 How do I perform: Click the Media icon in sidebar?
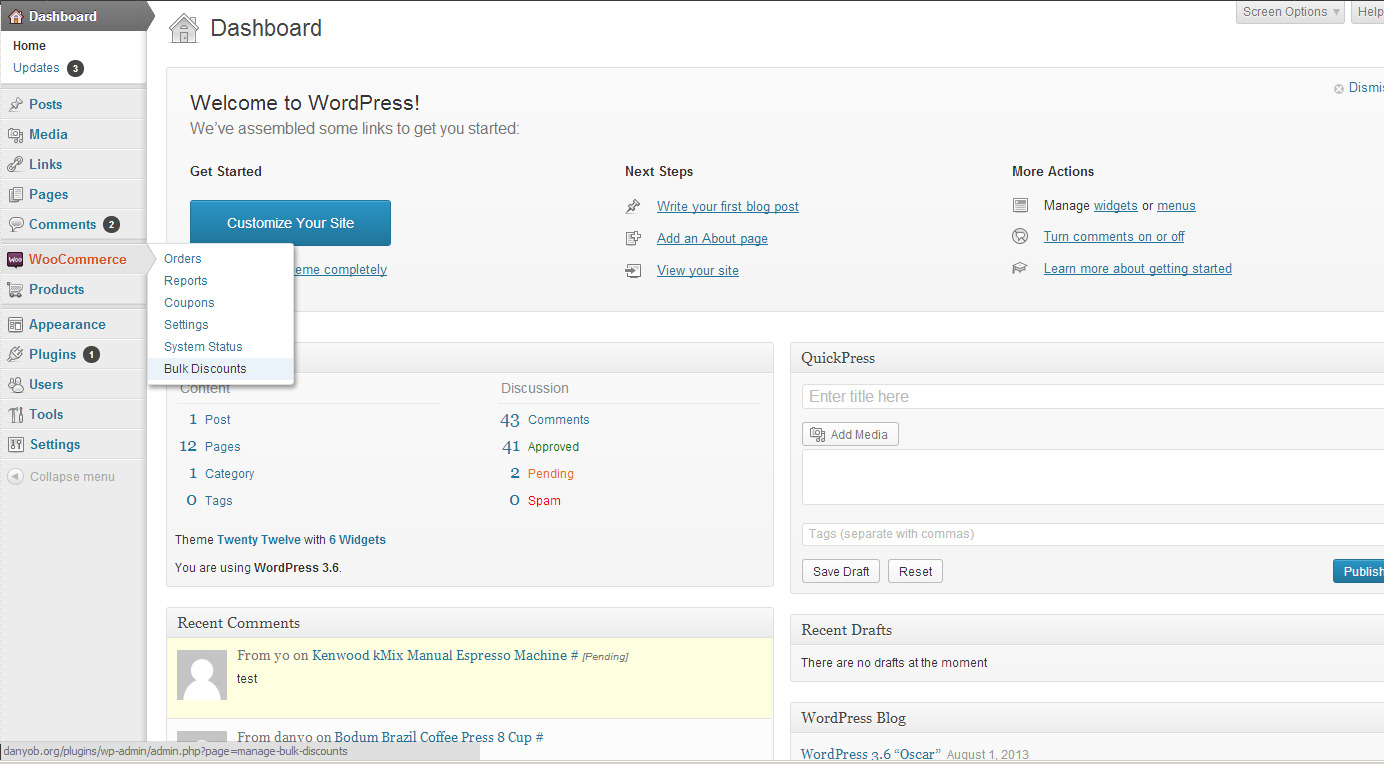[15, 134]
